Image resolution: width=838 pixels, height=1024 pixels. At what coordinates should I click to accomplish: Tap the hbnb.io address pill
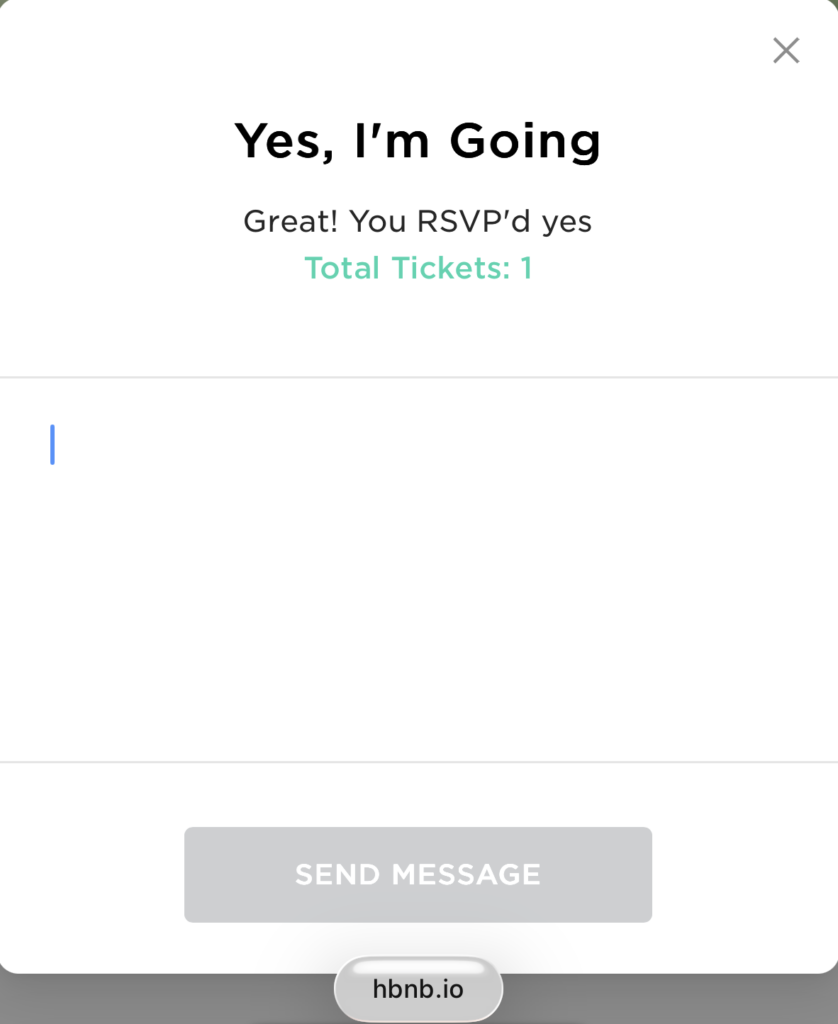pyautogui.click(x=418, y=990)
